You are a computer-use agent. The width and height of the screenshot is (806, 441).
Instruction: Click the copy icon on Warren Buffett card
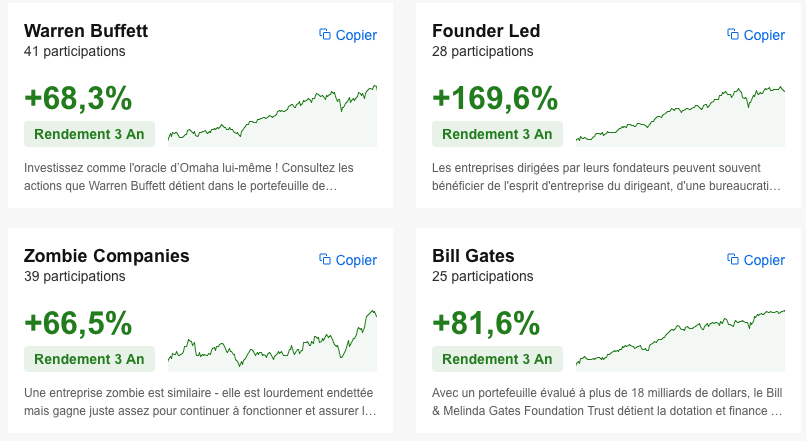pos(325,35)
